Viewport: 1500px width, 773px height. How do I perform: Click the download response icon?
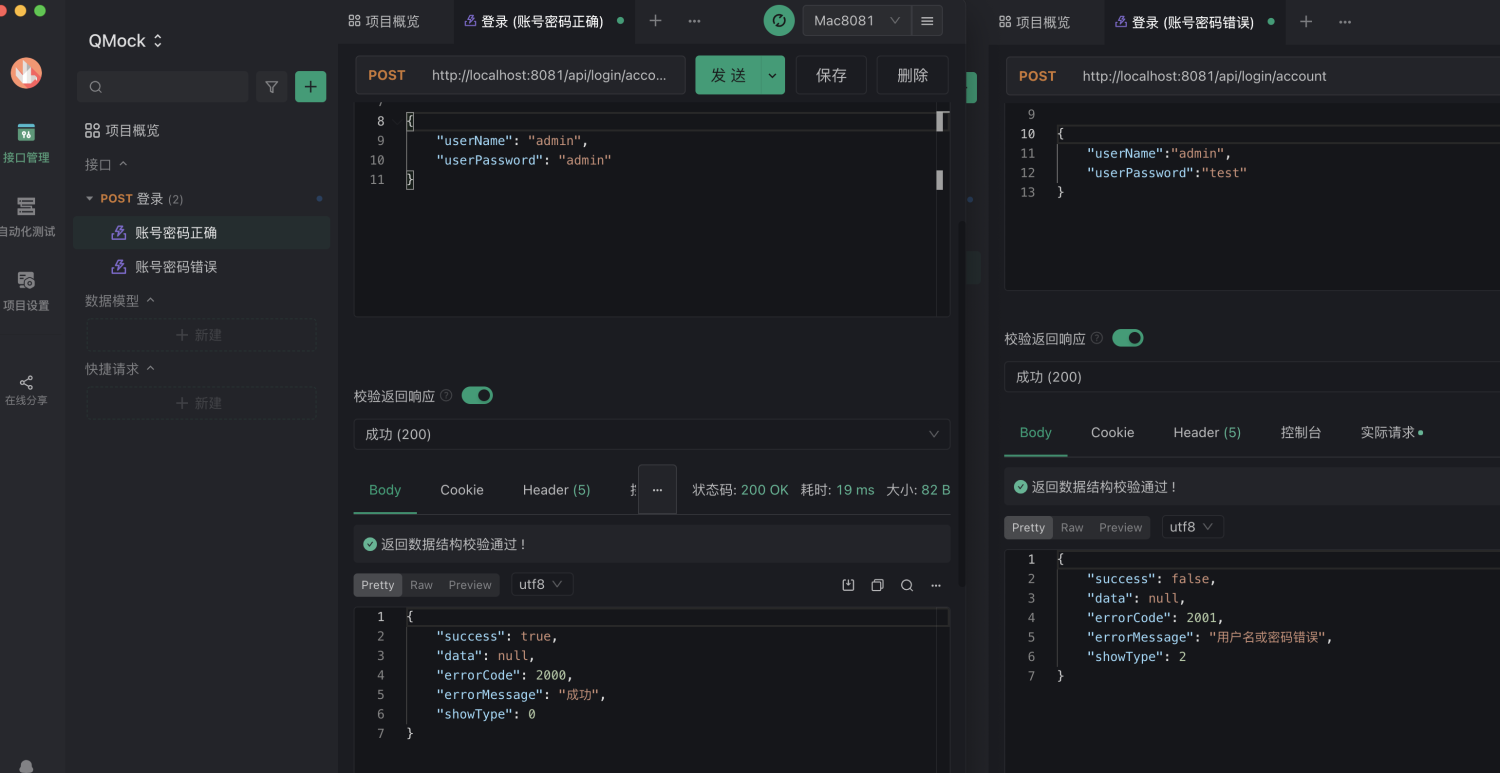pyautogui.click(x=848, y=585)
